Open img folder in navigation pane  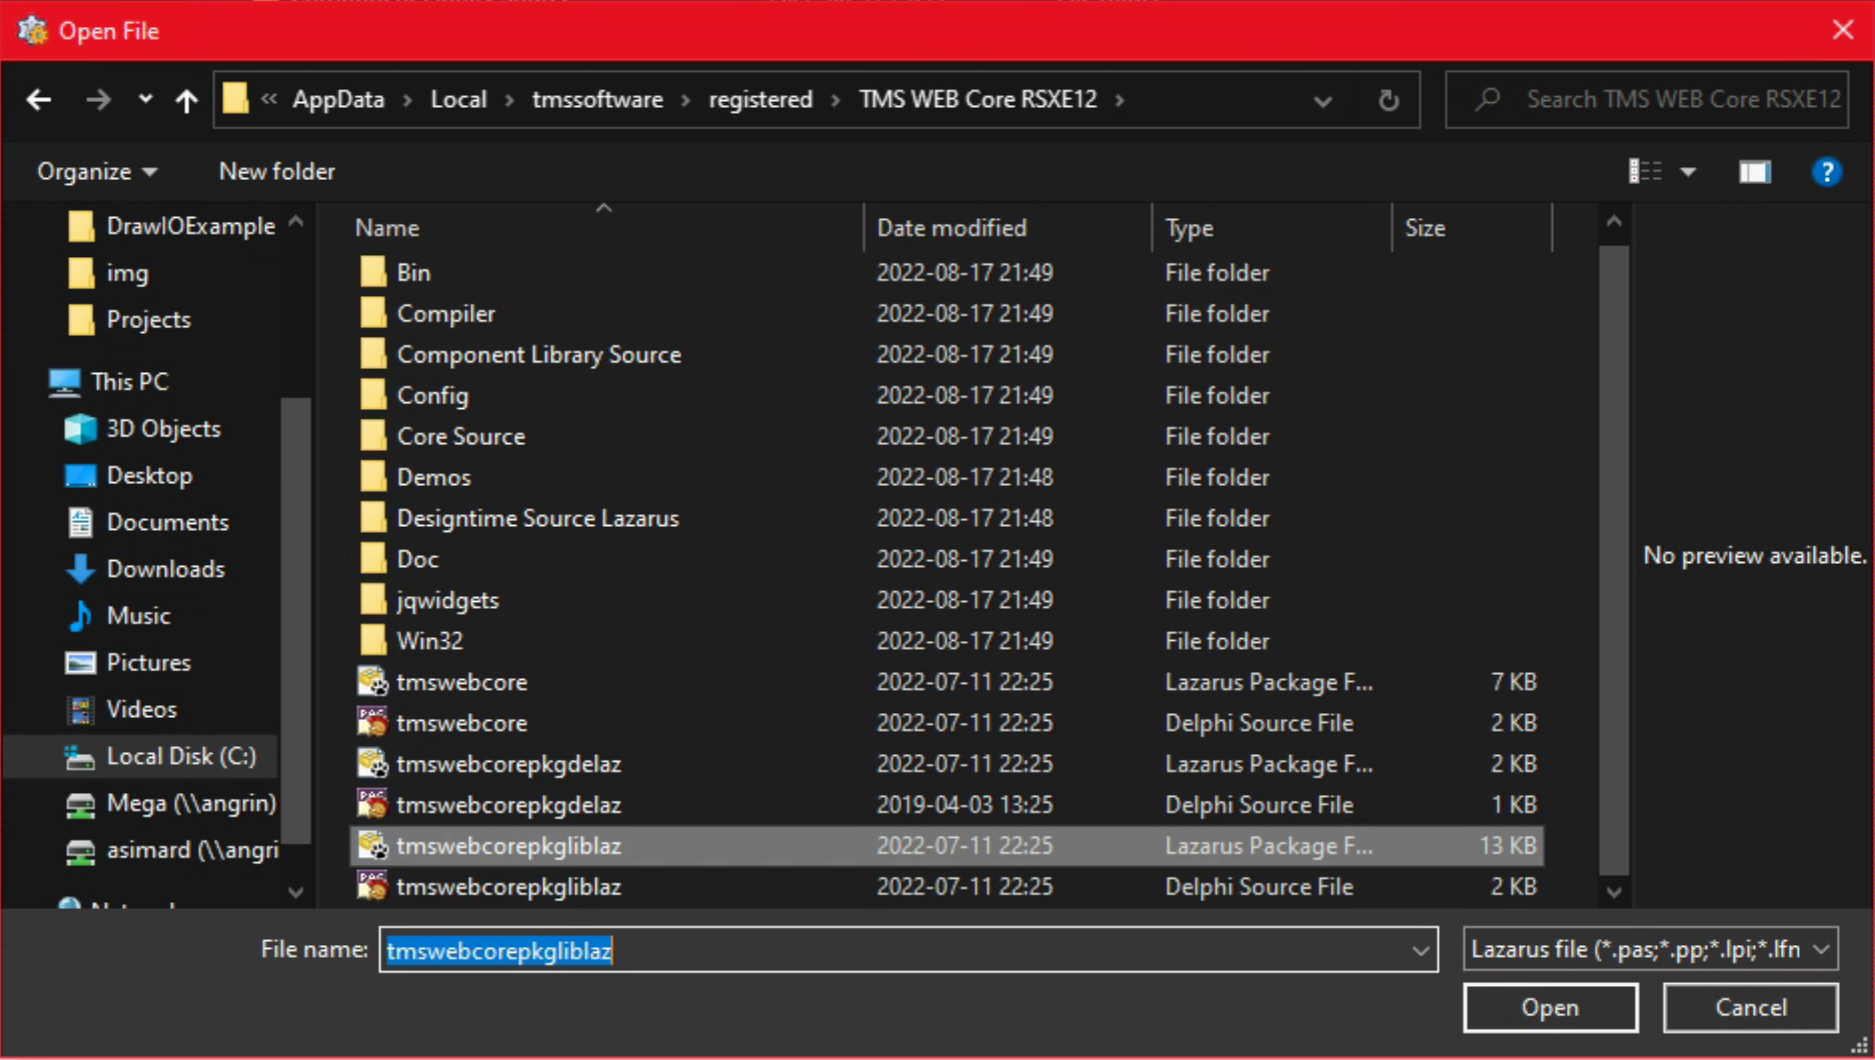pyautogui.click(x=108, y=273)
